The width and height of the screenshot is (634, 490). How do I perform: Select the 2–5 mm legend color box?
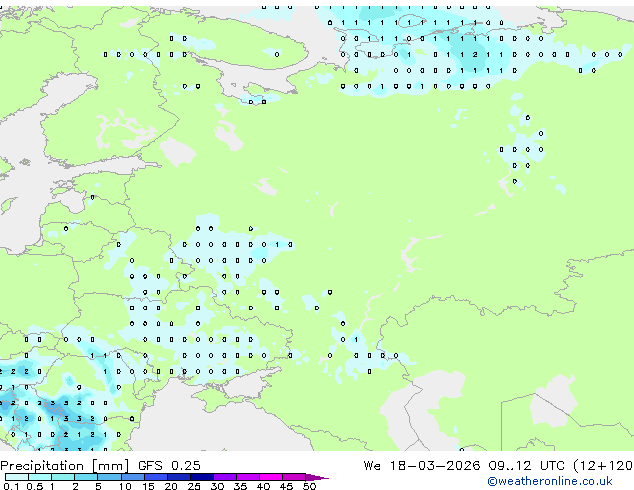point(86,477)
